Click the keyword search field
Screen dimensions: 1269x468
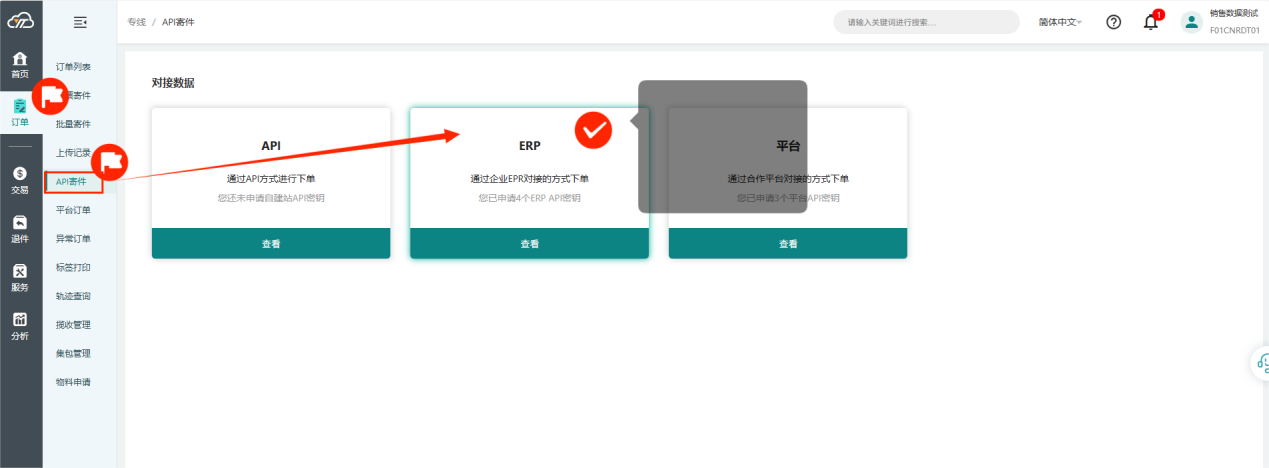[x=926, y=22]
